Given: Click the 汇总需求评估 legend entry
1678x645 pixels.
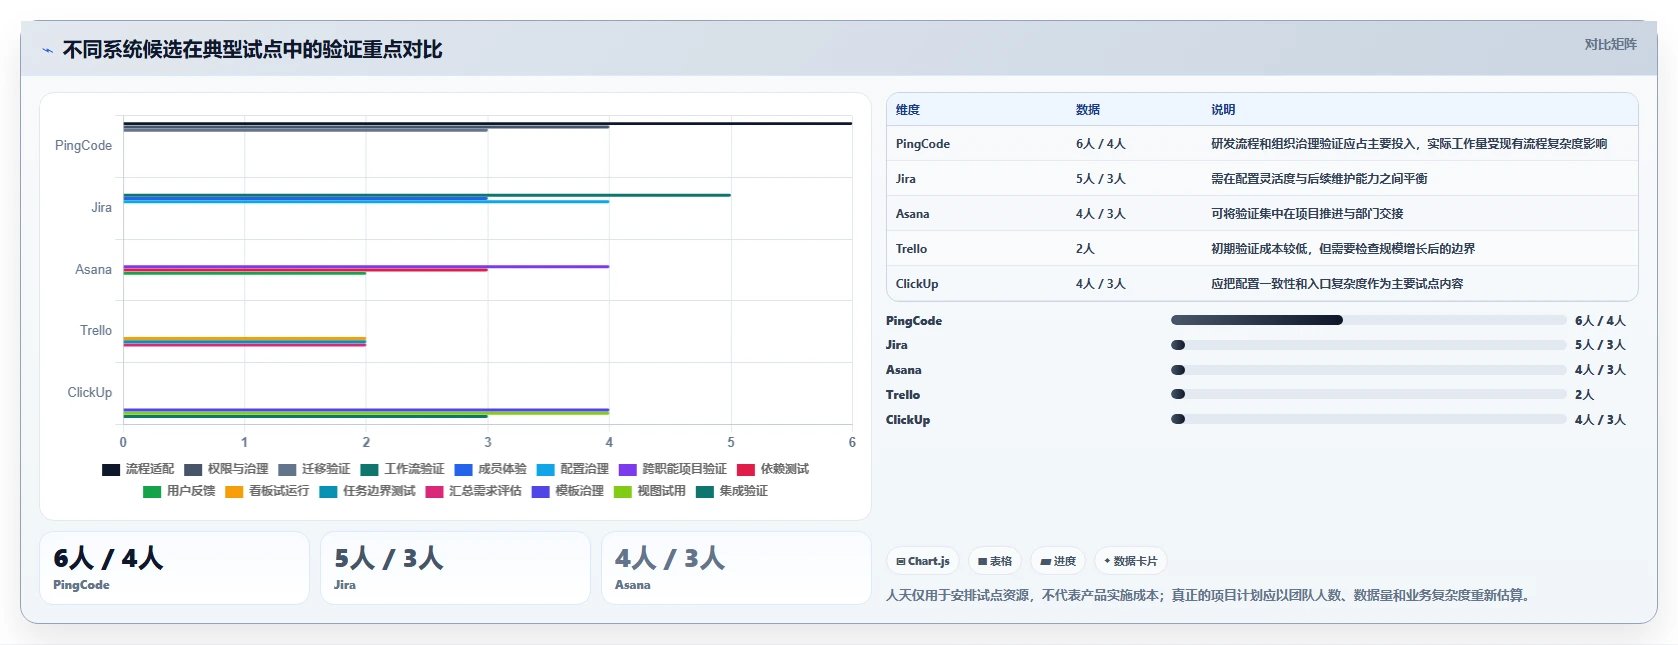Looking at the screenshot, I should coord(473,491).
